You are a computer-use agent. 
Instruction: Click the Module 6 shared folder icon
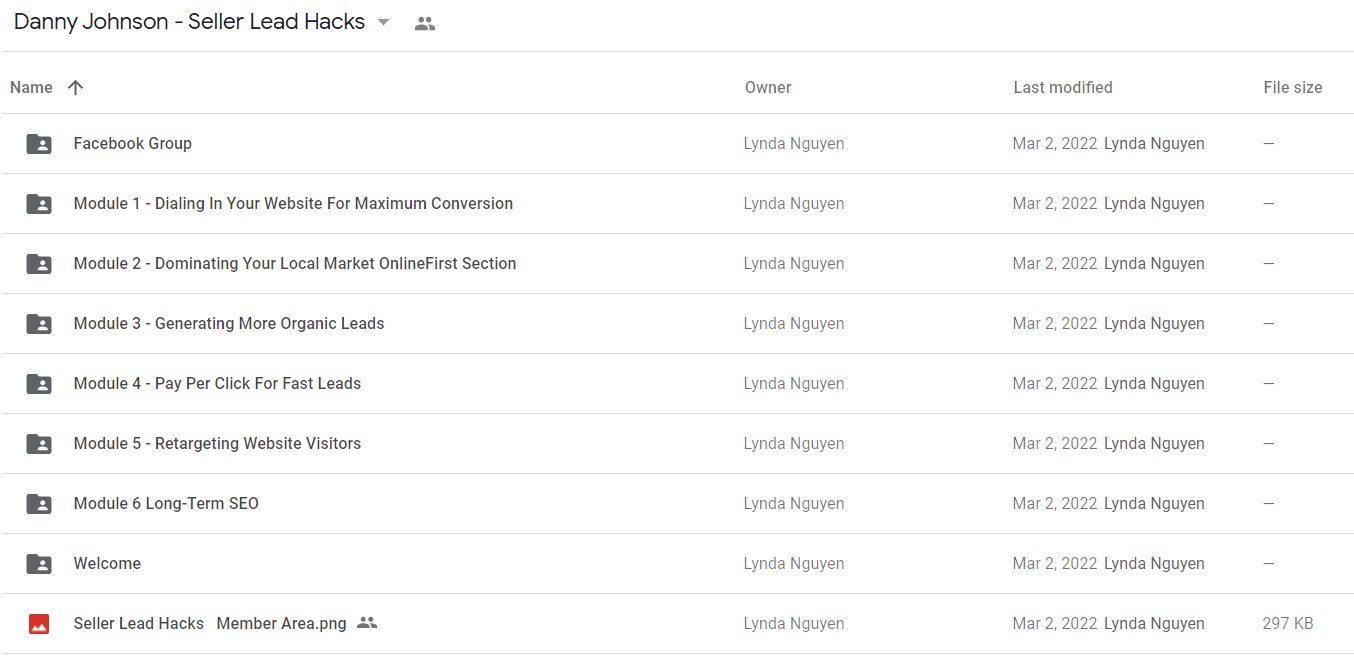coord(39,503)
